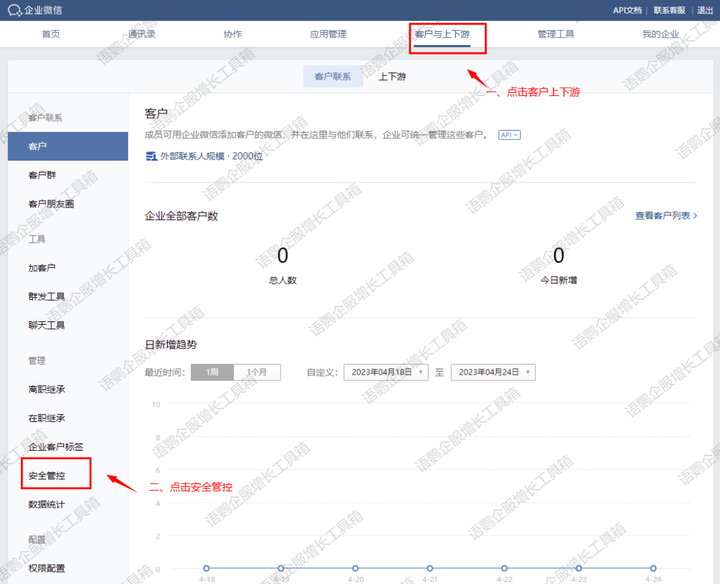Switch to the 上下游 tab
Image resolution: width=720 pixels, height=584 pixels.
point(392,77)
